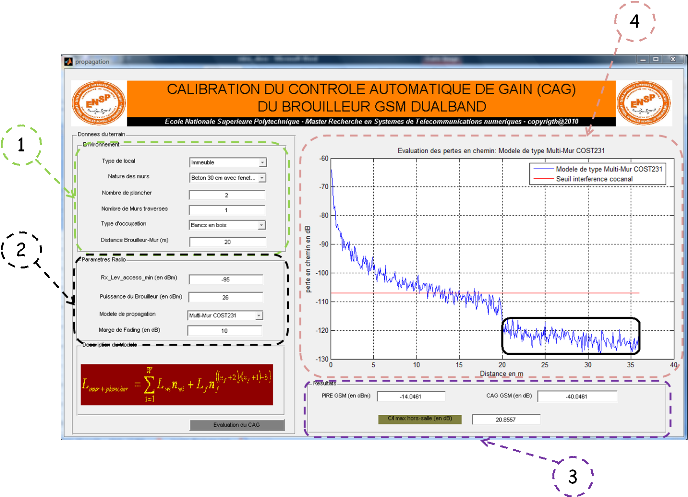Click the 'Puissance du Brouilleur (en dBm)' label
This screenshot has width=688, height=497.
pos(140,297)
